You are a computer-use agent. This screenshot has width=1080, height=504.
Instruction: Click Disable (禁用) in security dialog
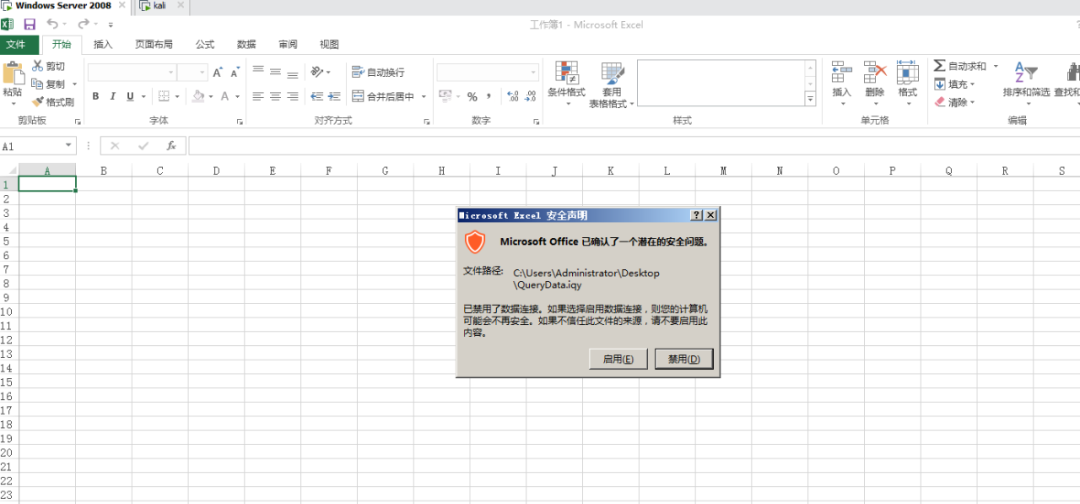coord(684,359)
